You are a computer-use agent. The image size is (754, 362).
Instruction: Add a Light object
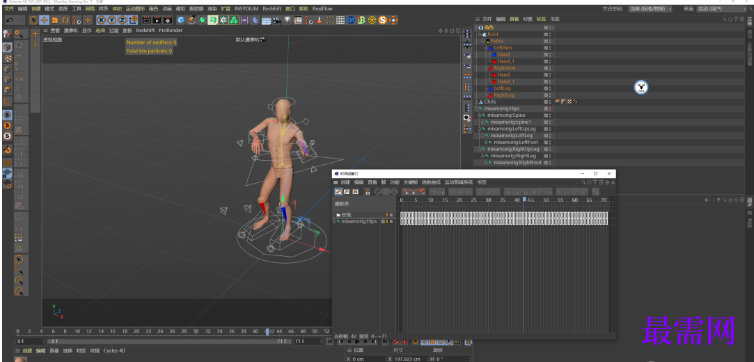[x=287, y=20]
